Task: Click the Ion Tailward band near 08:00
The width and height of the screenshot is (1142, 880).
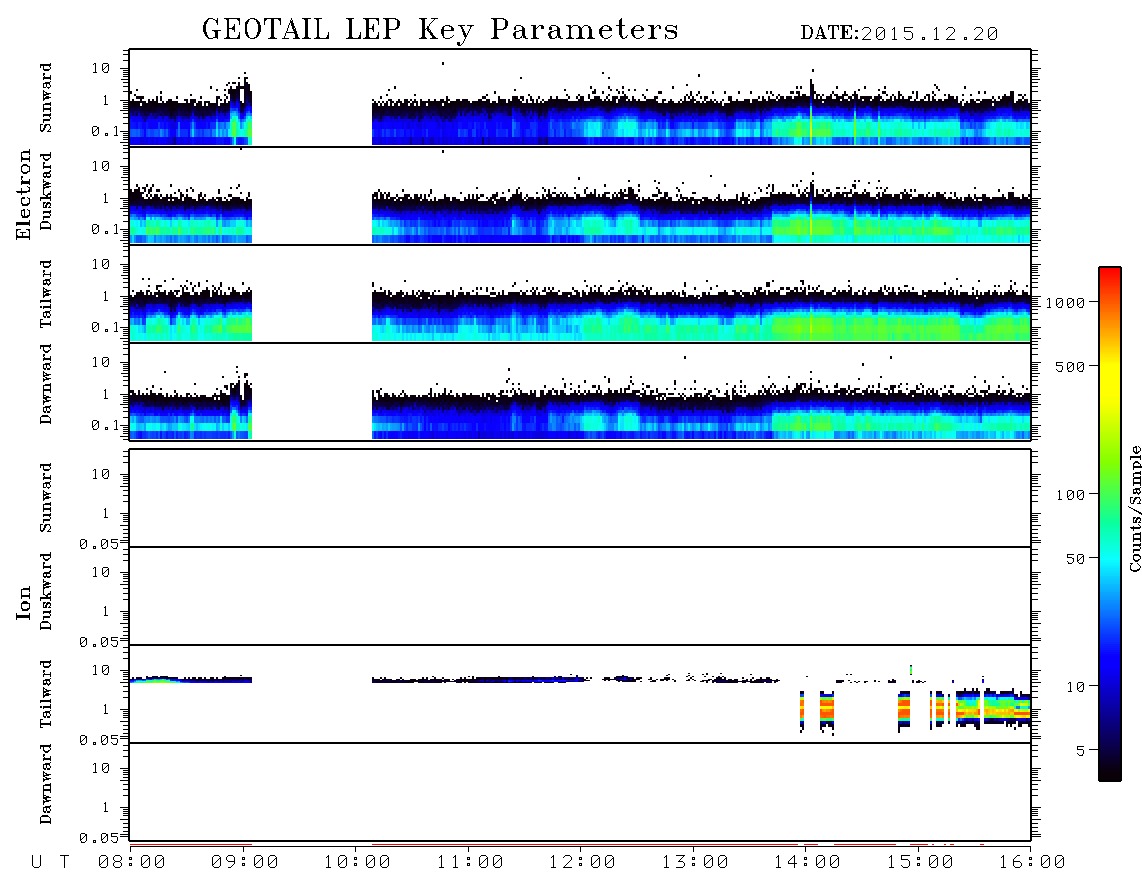Action: click(x=191, y=679)
